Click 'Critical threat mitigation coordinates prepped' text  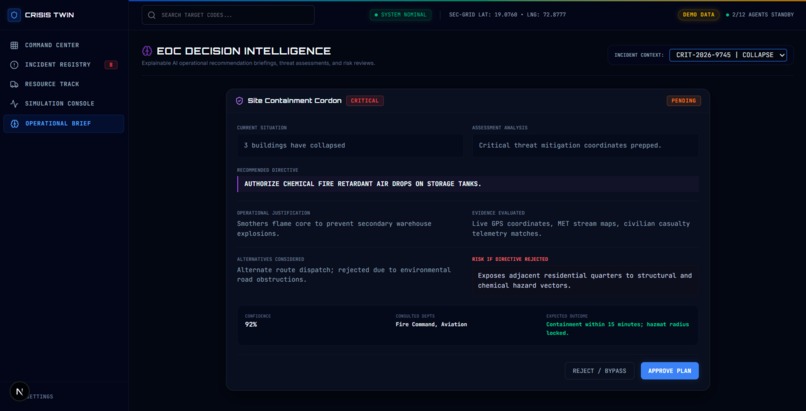pyautogui.click(x=570, y=145)
